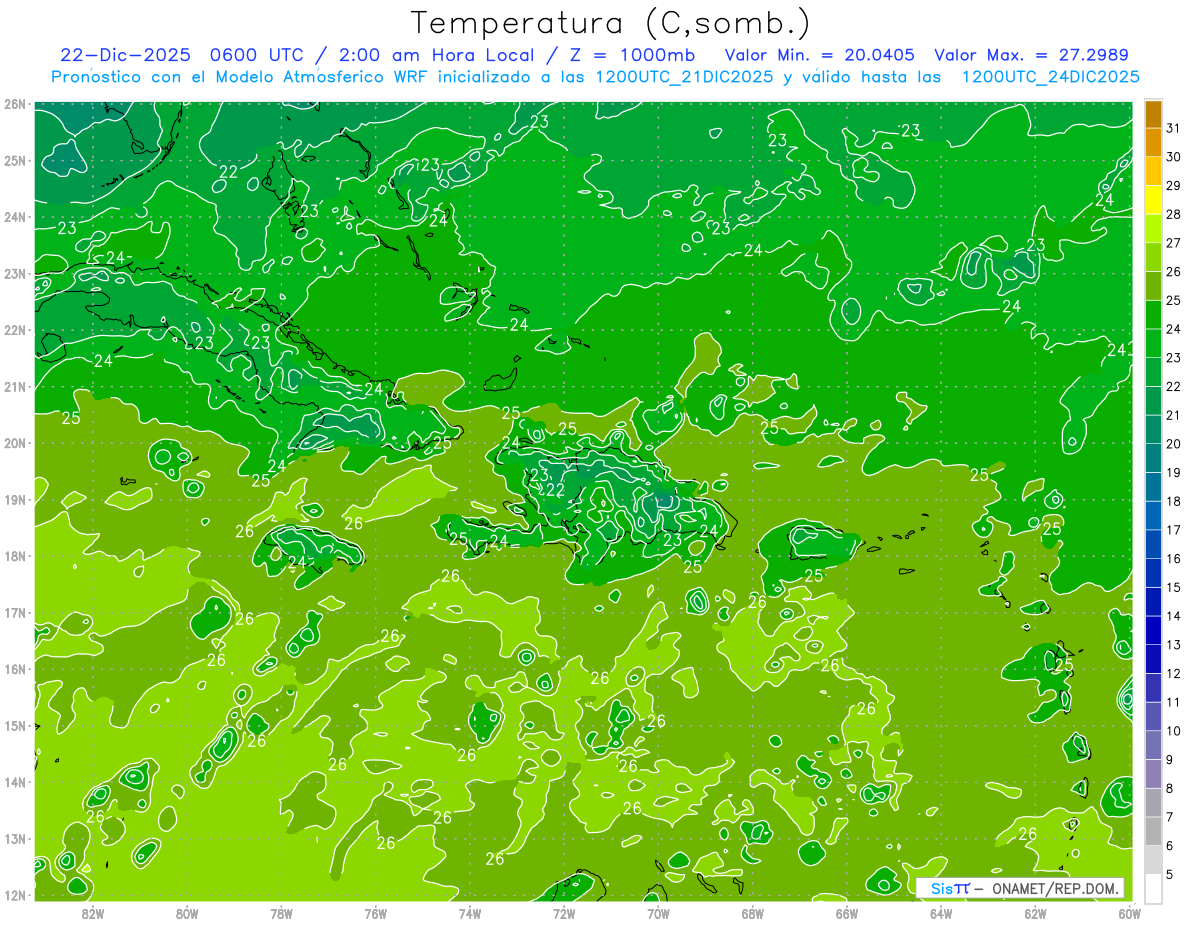This screenshot has height=927, width=1200.
Task: Click the 60W longitude axis label
Action: (1130, 912)
